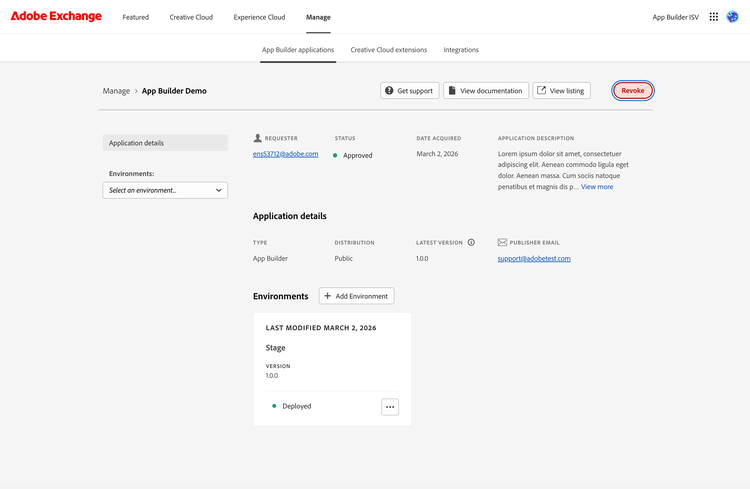Screen dimensions: 750x489
Task: Click the App Builder Demo breadcrumb title
Action: [x=174, y=91]
